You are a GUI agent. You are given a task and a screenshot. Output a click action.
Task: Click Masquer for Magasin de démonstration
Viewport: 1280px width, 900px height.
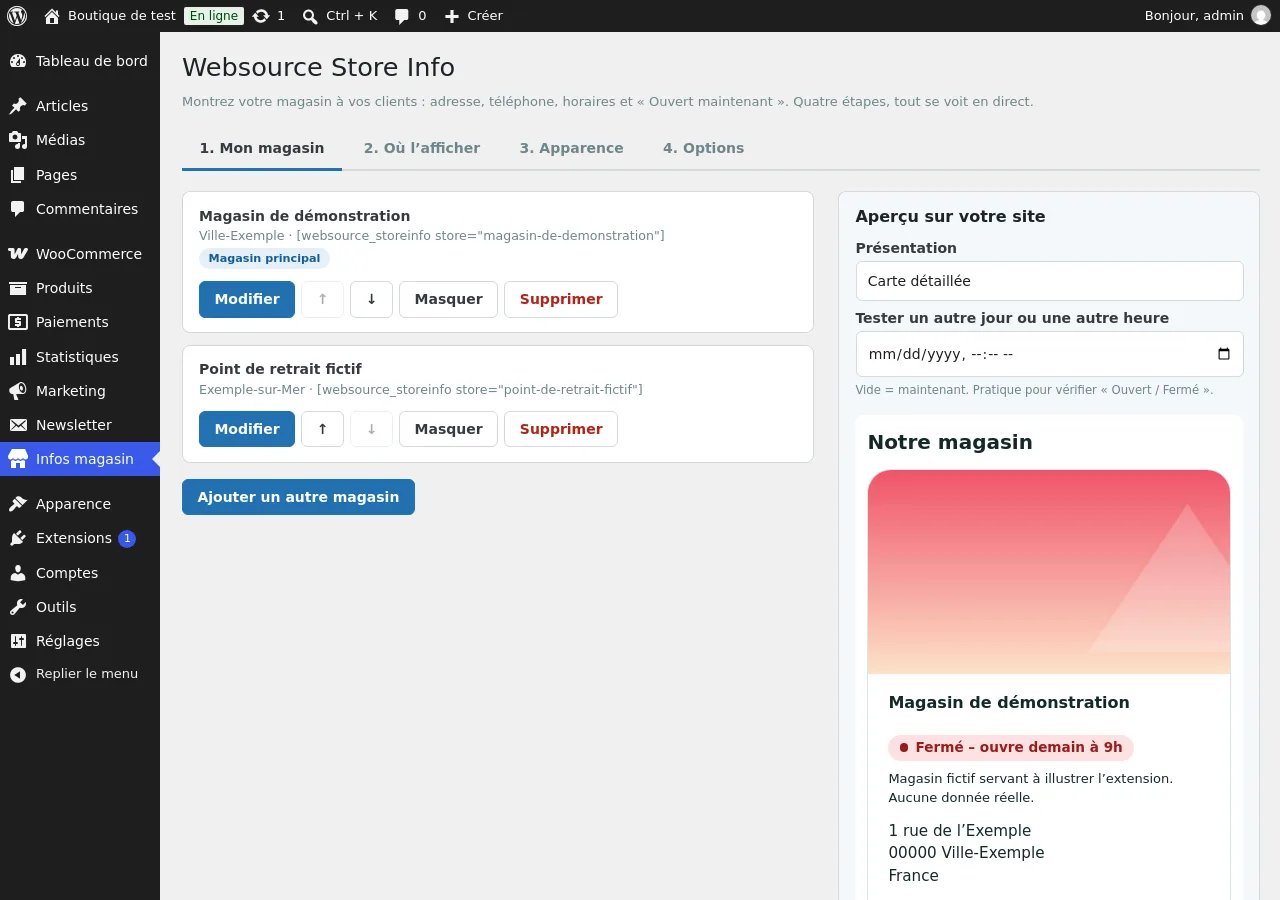[448, 299]
